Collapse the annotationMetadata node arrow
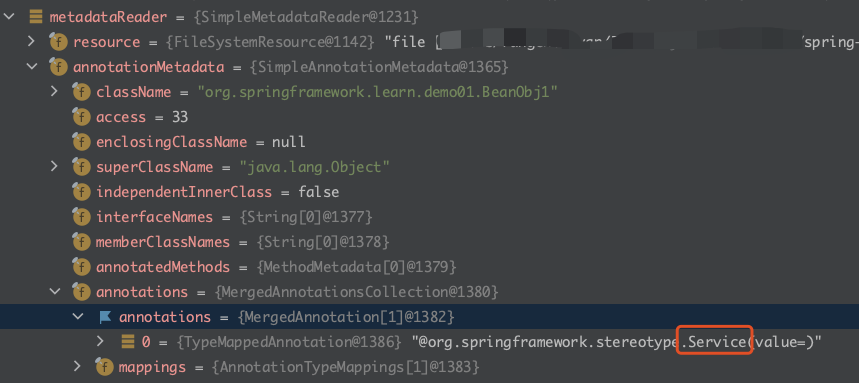Image resolution: width=859 pixels, height=383 pixels. (x=32, y=67)
